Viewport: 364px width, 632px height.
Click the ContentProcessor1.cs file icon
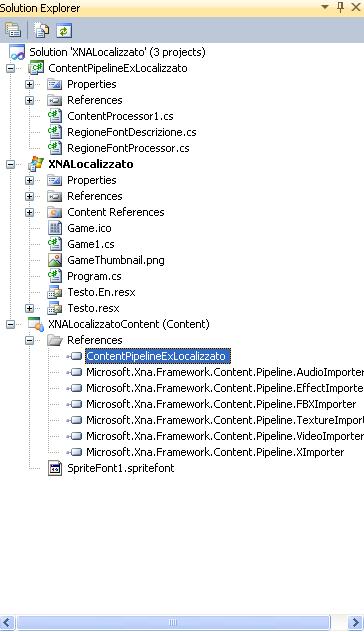(55, 116)
